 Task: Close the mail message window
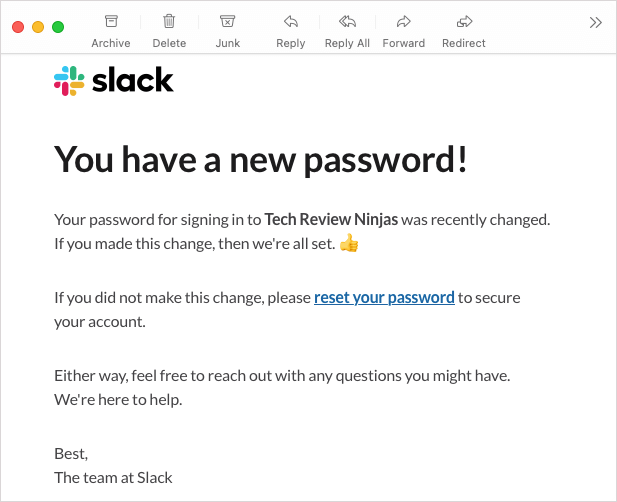coord(18,27)
